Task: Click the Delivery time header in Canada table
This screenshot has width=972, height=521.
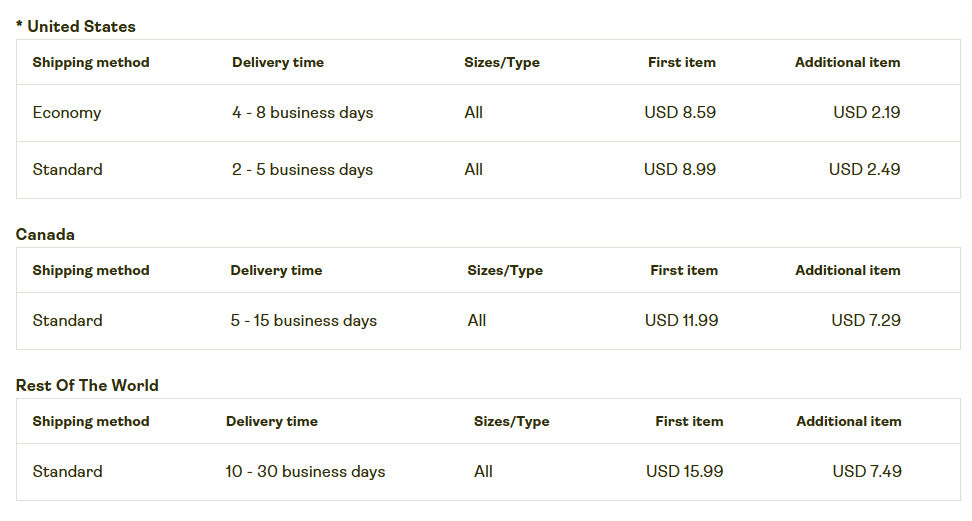Action: coord(276,270)
